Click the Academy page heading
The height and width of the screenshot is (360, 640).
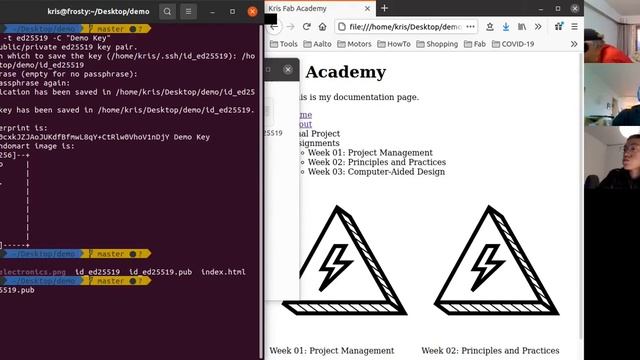(x=345, y=72)
